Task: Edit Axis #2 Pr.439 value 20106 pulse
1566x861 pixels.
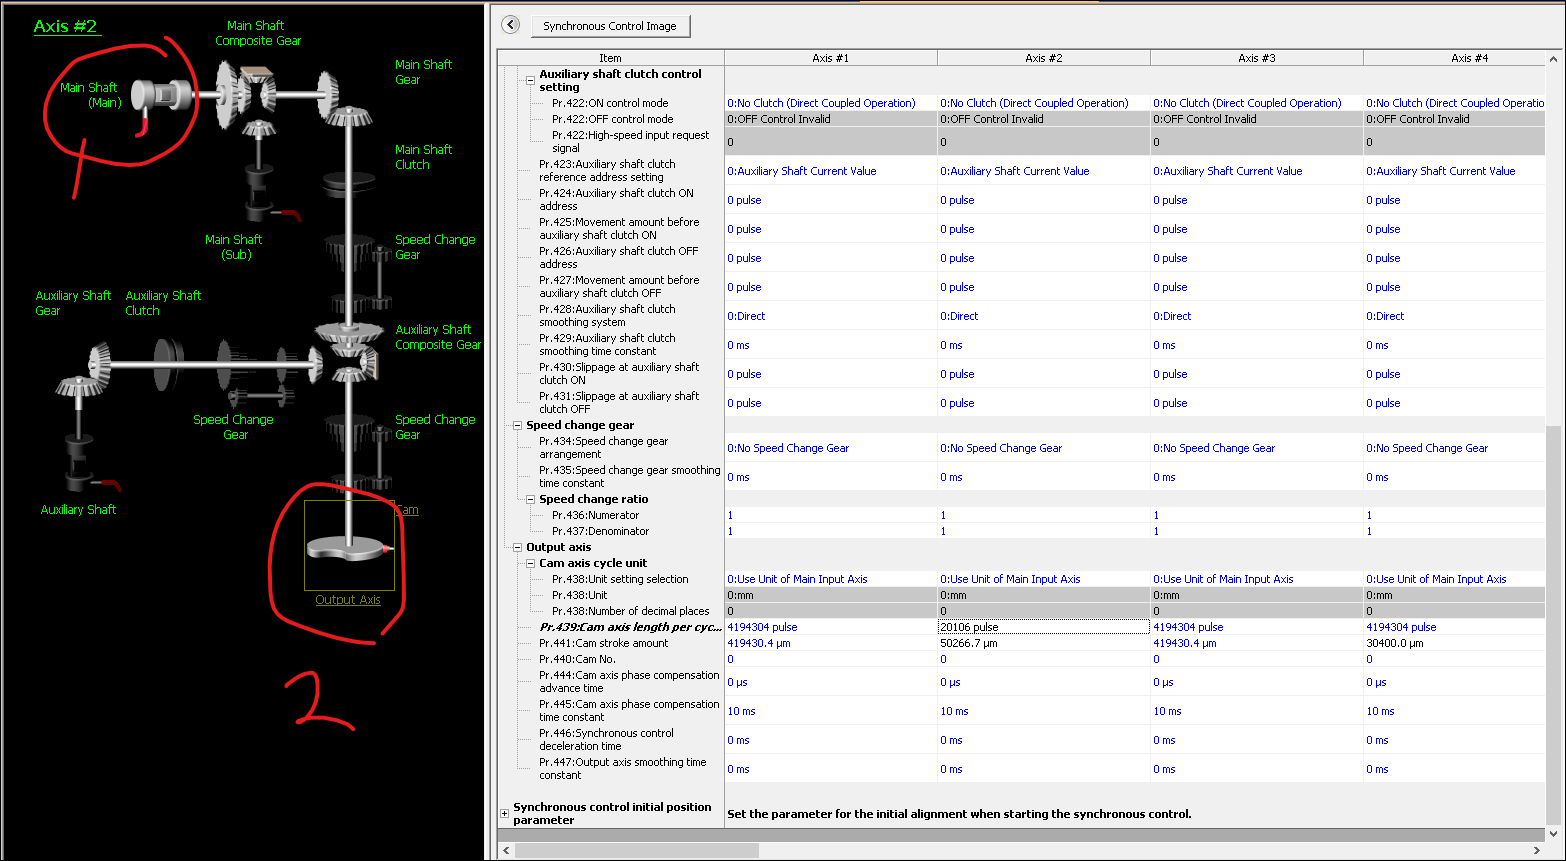Action: 1044,627
